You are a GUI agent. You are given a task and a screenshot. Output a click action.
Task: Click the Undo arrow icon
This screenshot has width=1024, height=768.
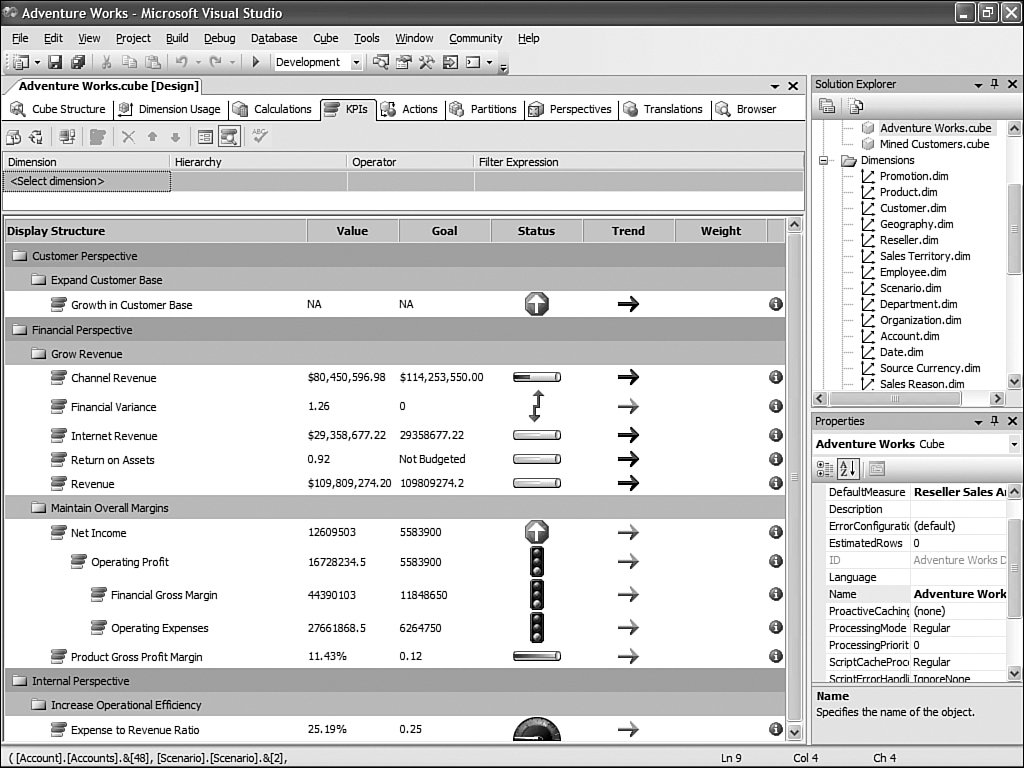[182, 62]
